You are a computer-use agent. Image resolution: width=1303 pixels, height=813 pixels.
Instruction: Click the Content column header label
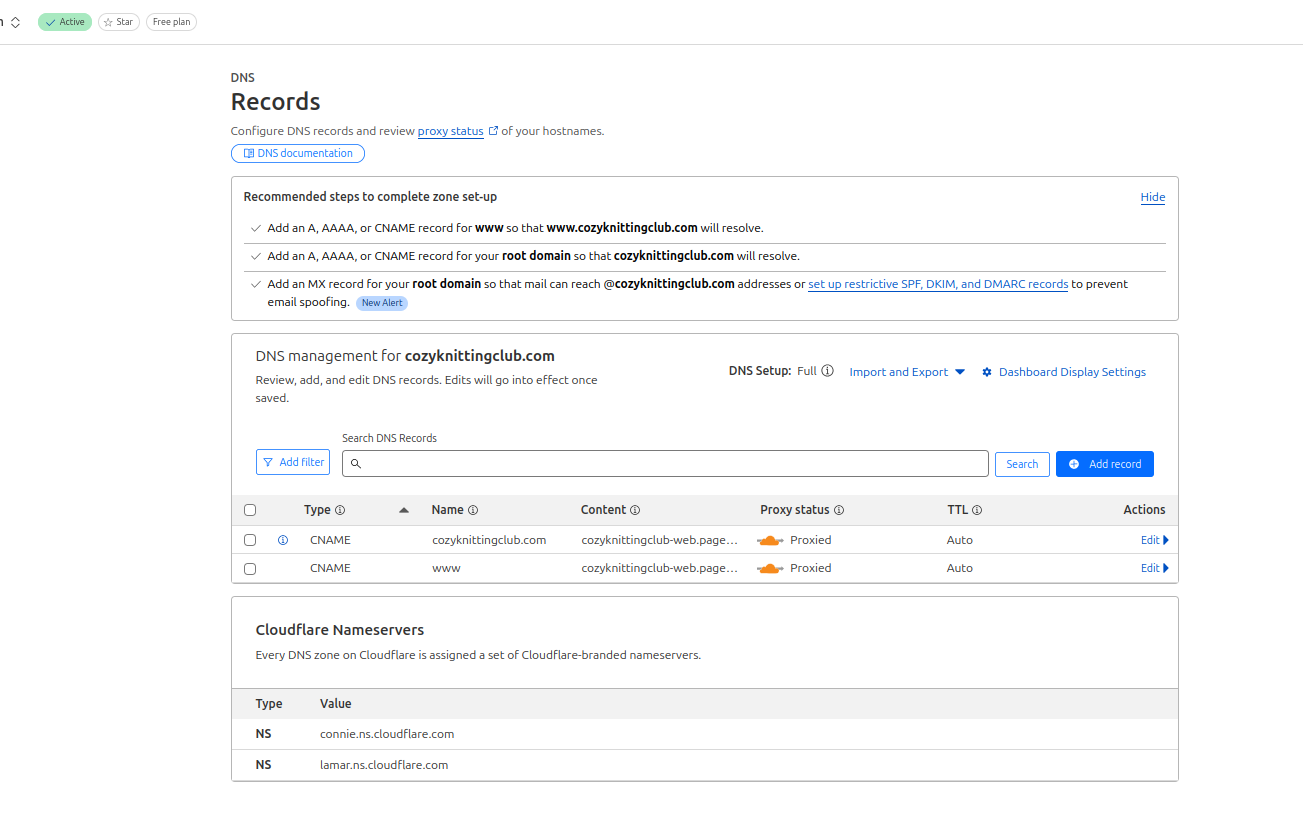(603, 510)
